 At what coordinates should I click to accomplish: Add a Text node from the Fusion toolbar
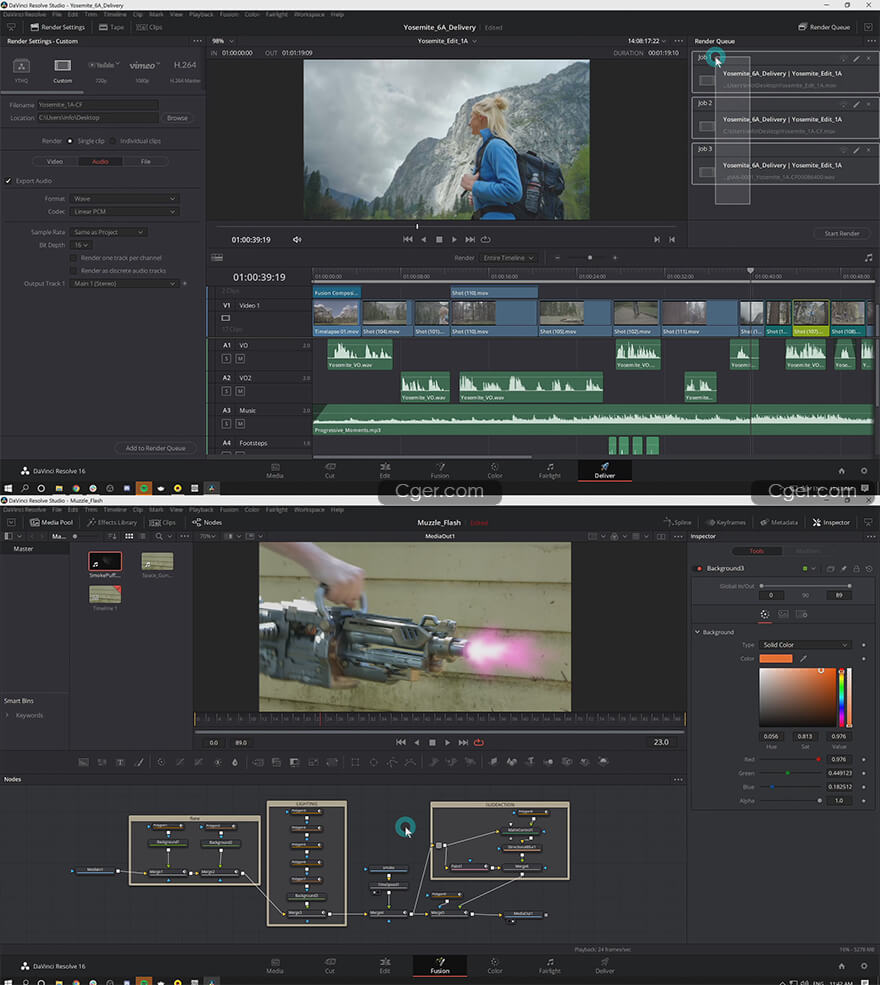[x=120, y=762]
